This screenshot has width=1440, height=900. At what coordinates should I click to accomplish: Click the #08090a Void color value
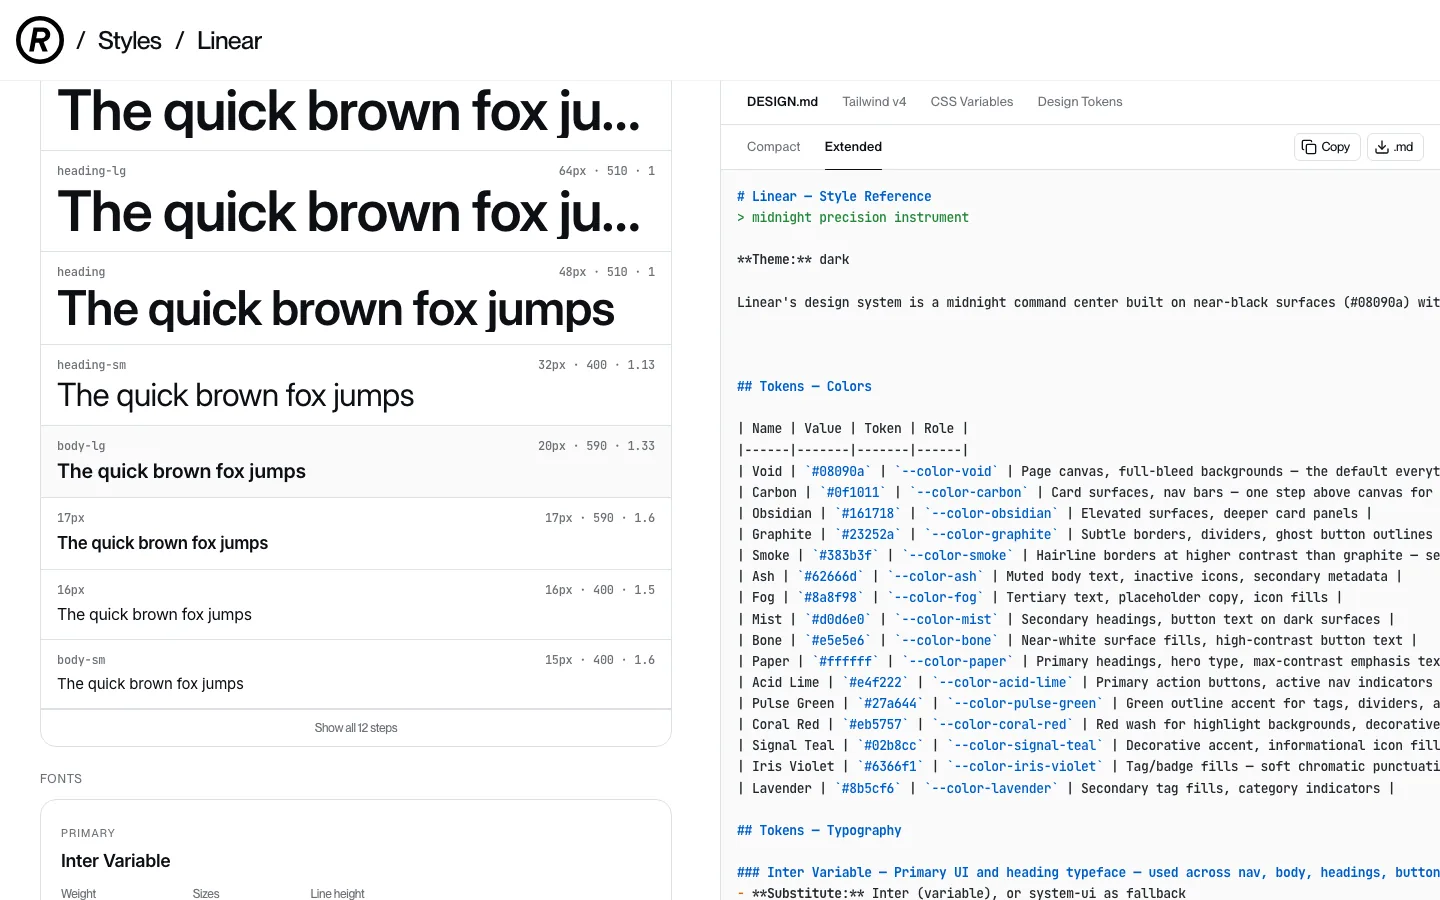(838, 472)
